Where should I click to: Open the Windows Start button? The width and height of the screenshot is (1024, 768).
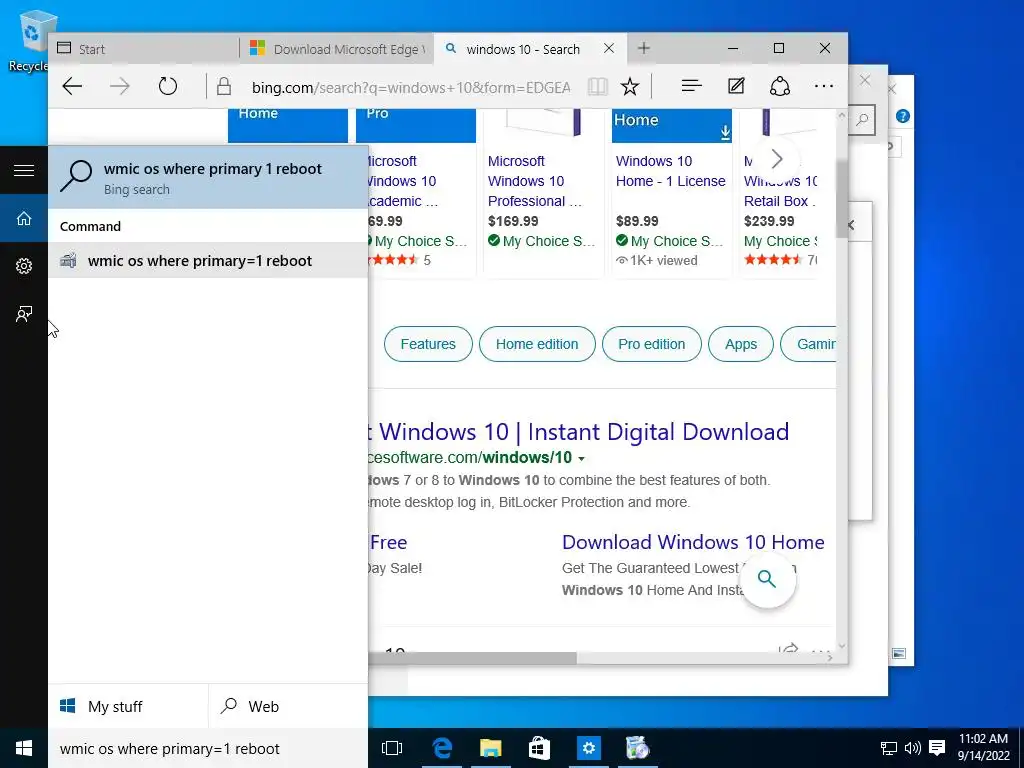point(24,748)
